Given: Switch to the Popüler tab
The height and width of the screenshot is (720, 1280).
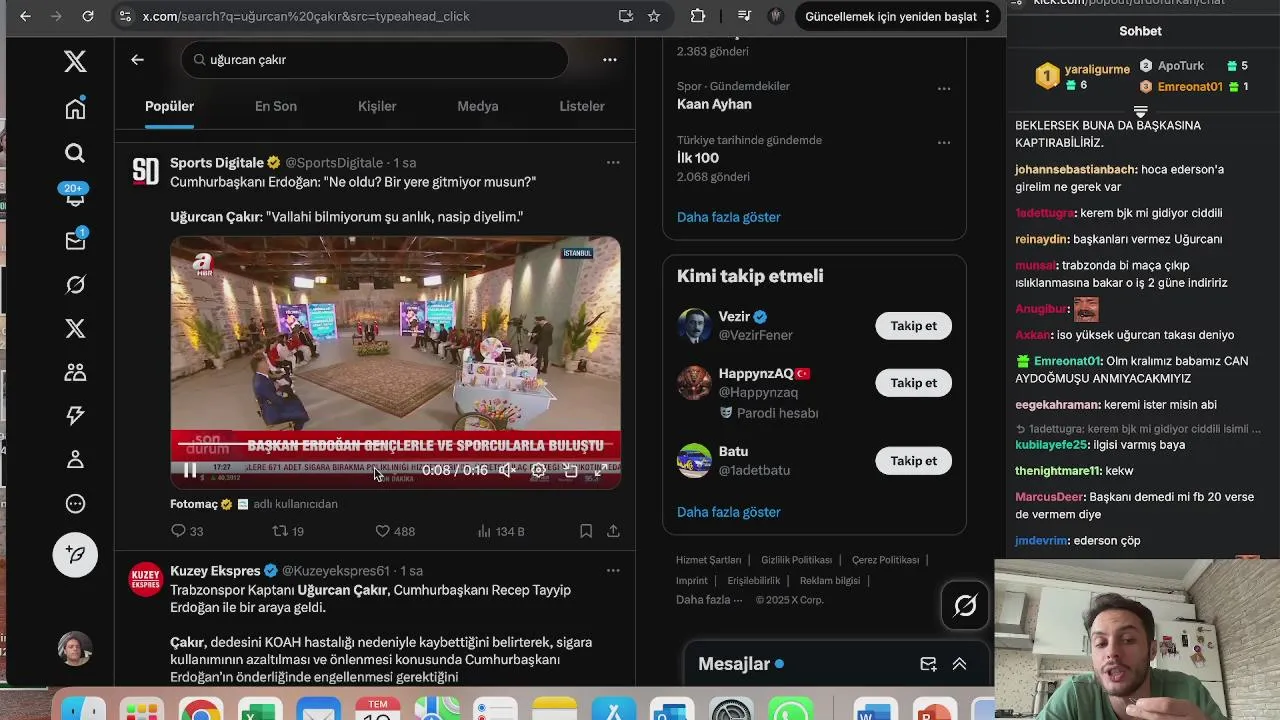Looking at the screenshot, I should (x=169, y=106).
